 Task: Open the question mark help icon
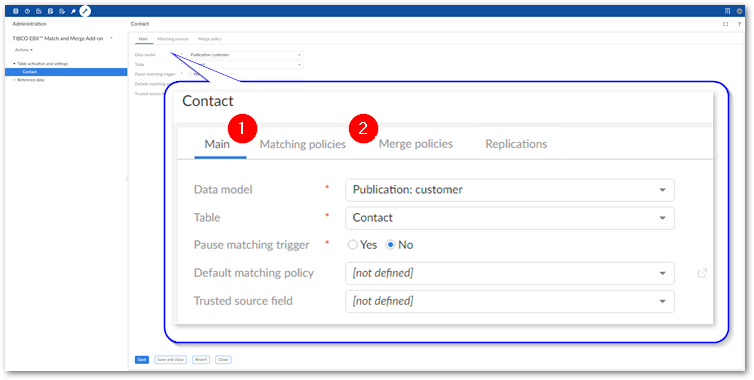coord(740,24)
